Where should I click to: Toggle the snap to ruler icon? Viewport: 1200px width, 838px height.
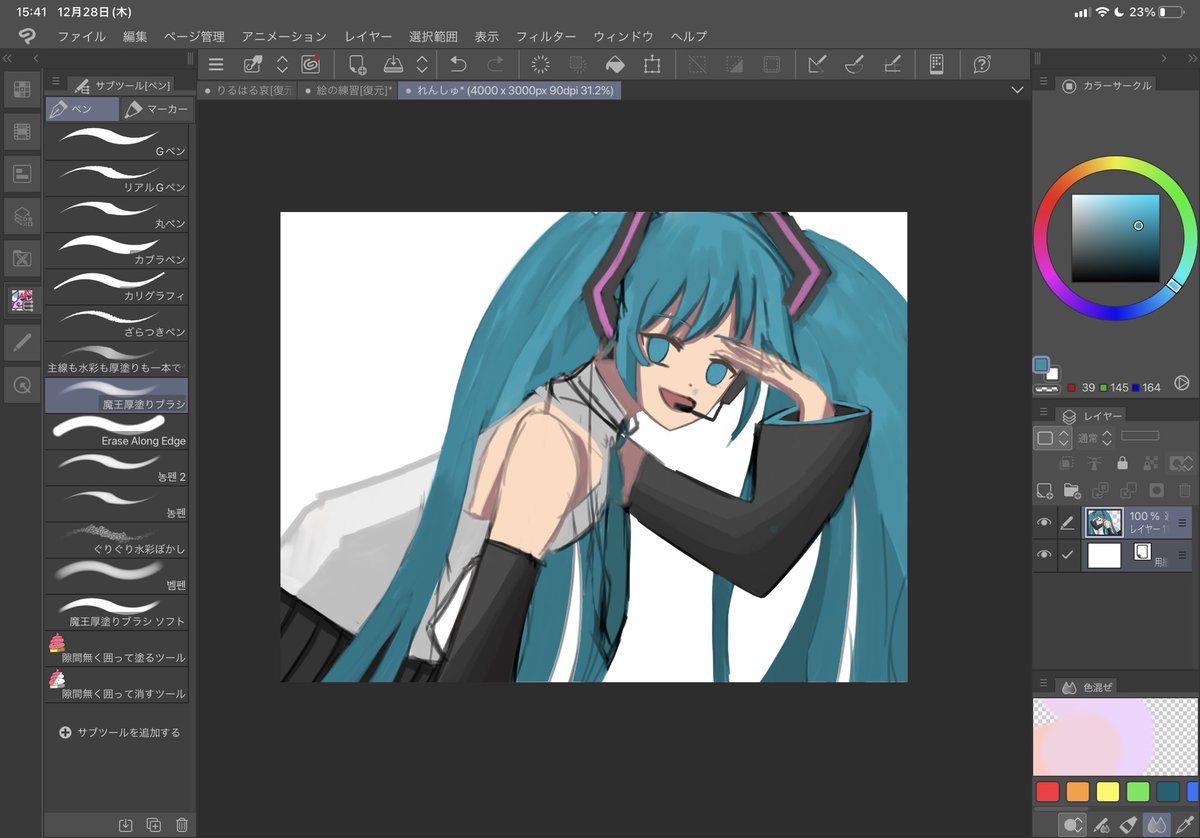(817, 64)
